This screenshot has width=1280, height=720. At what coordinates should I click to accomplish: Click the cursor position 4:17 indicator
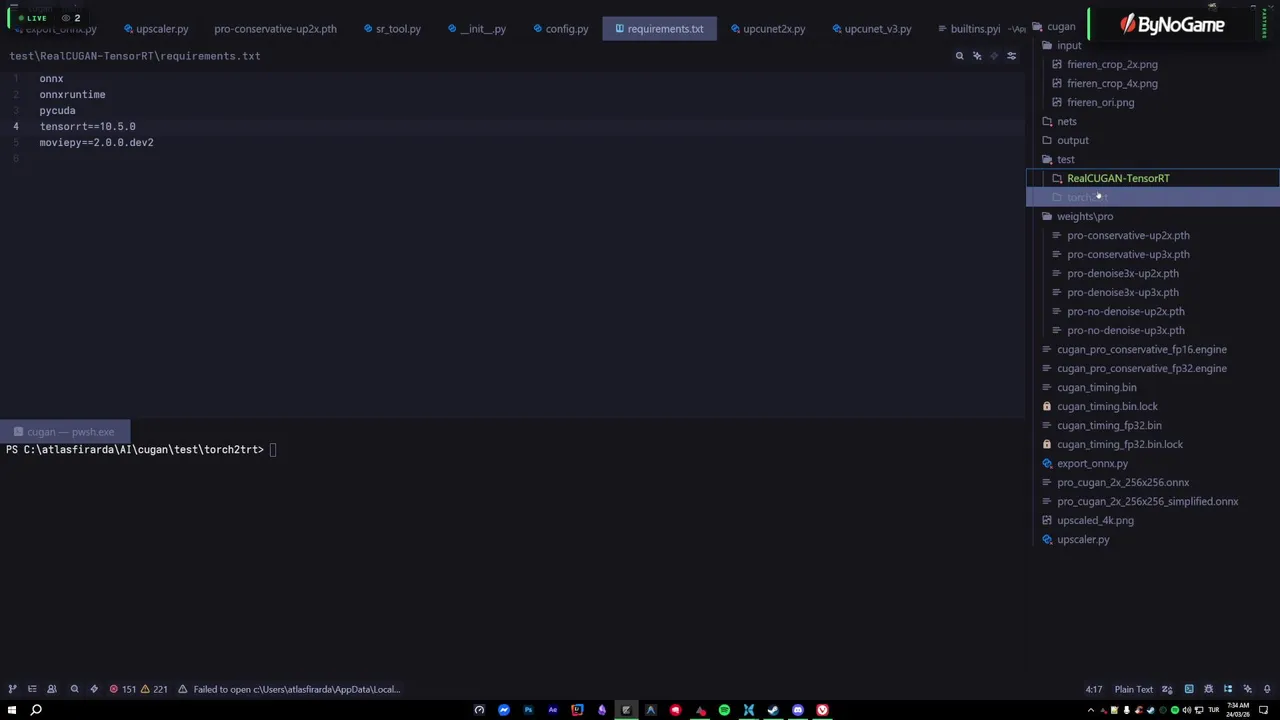click(1094, 689)
